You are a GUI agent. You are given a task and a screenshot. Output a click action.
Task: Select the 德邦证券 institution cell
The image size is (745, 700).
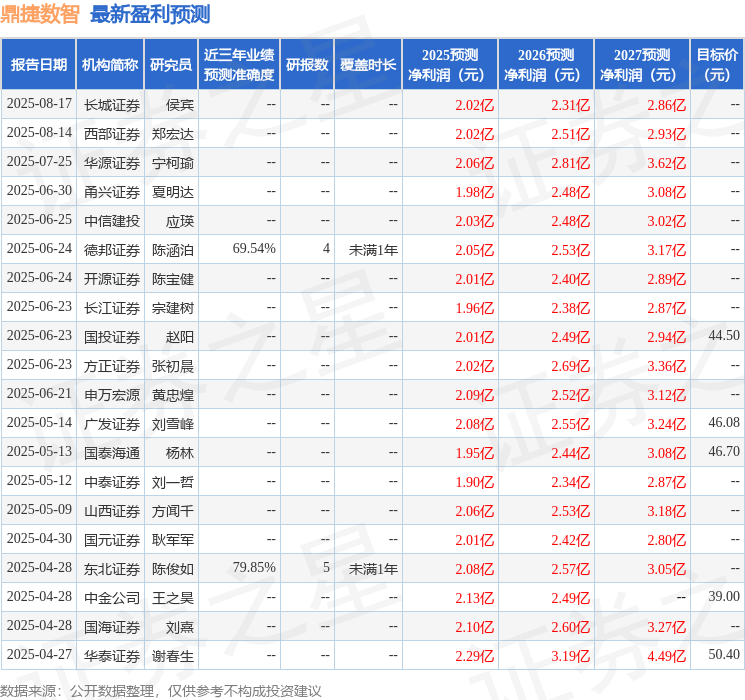[x=112, y=250]
